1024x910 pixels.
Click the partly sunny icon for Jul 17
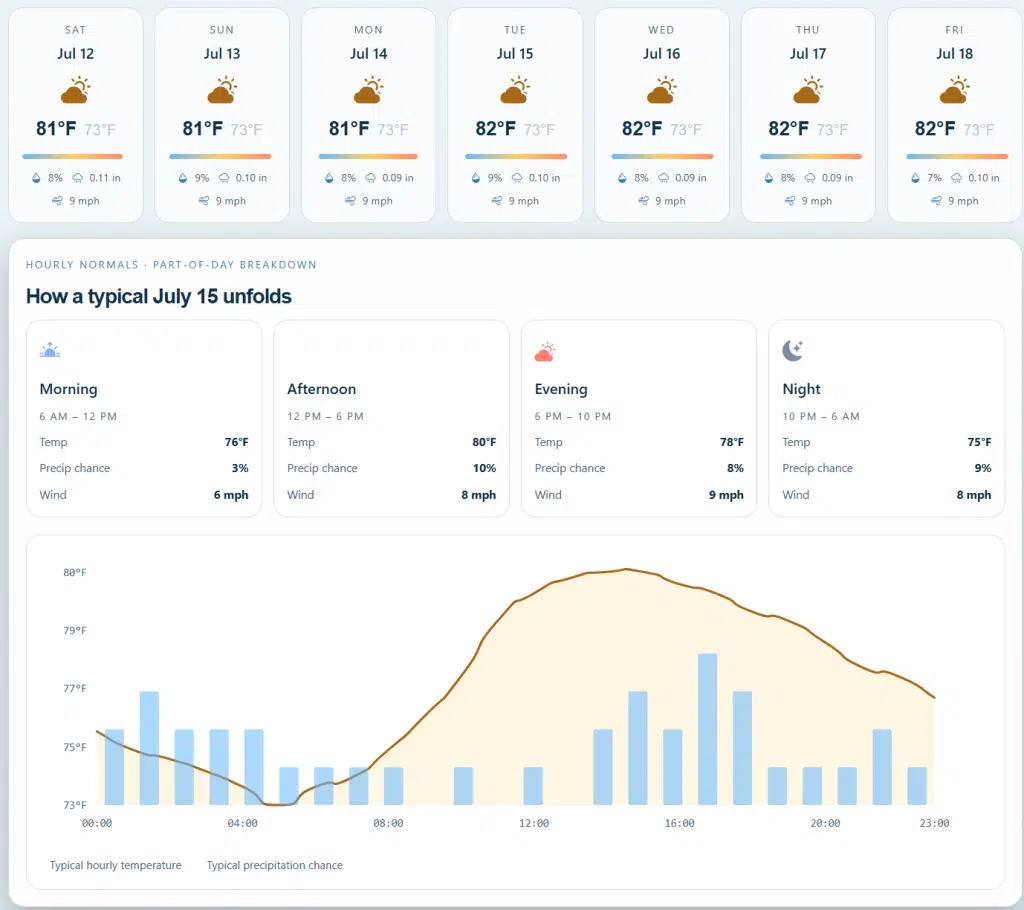(808, 89)
